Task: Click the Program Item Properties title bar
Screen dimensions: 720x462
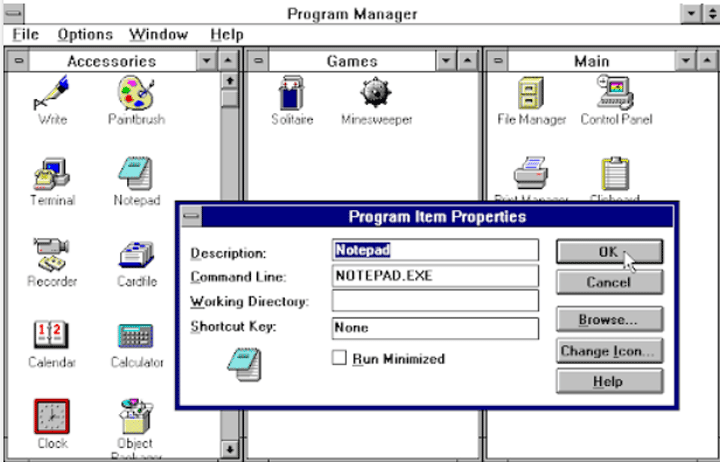Action: (x=438, y=216)
